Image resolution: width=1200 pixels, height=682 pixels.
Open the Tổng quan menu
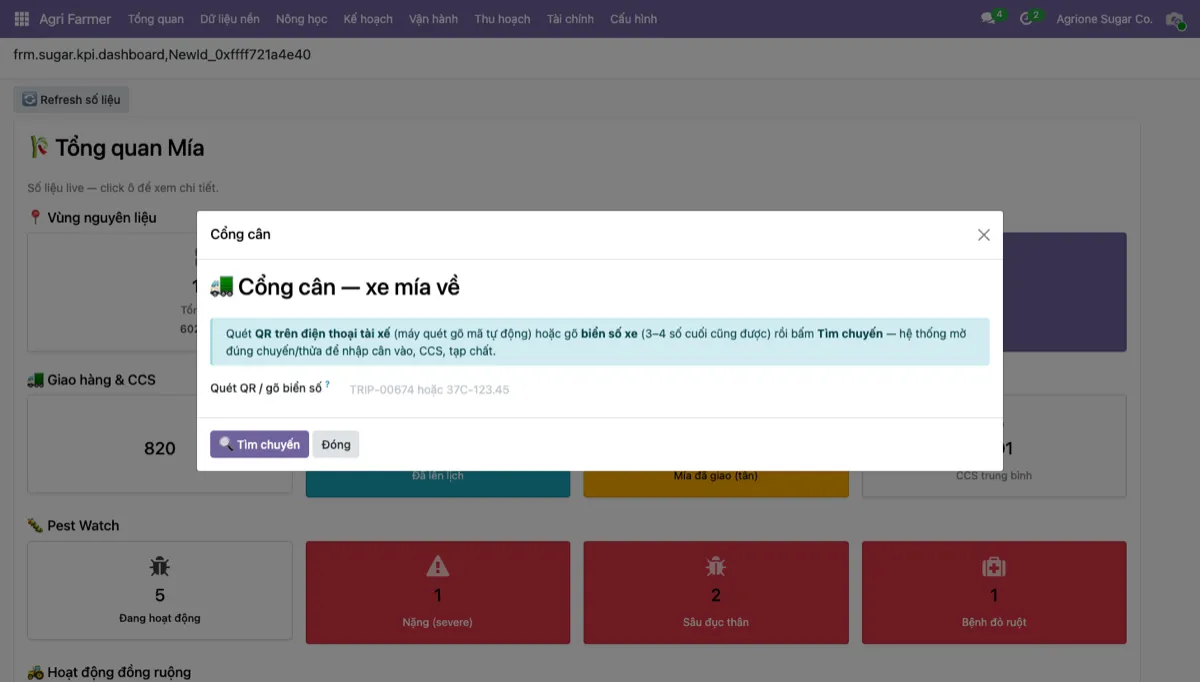[x=156, y=19]
